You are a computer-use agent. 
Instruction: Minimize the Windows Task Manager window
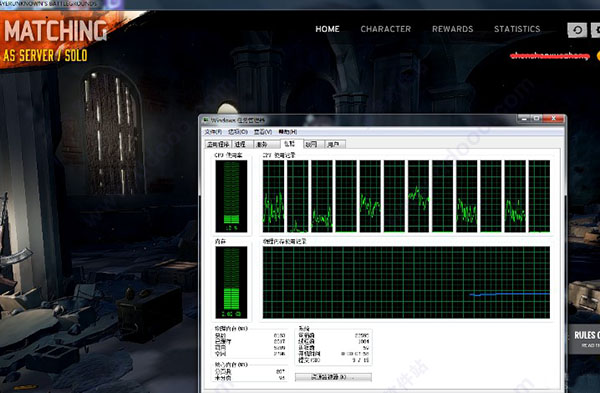(x=523, y=119)
